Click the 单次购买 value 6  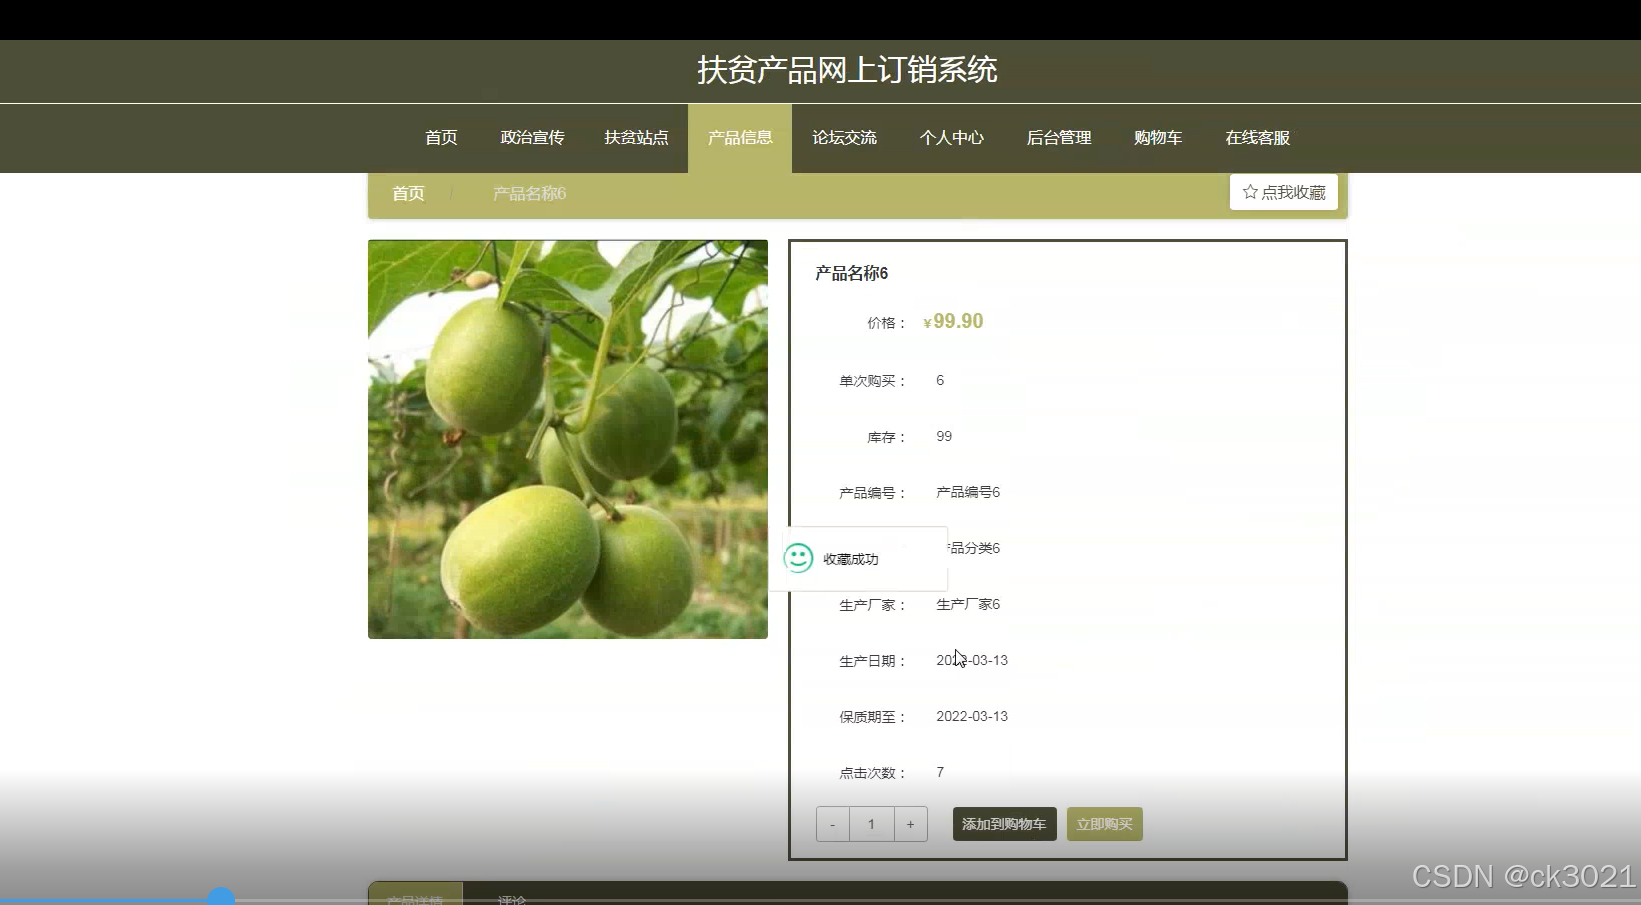pos(940,381)
